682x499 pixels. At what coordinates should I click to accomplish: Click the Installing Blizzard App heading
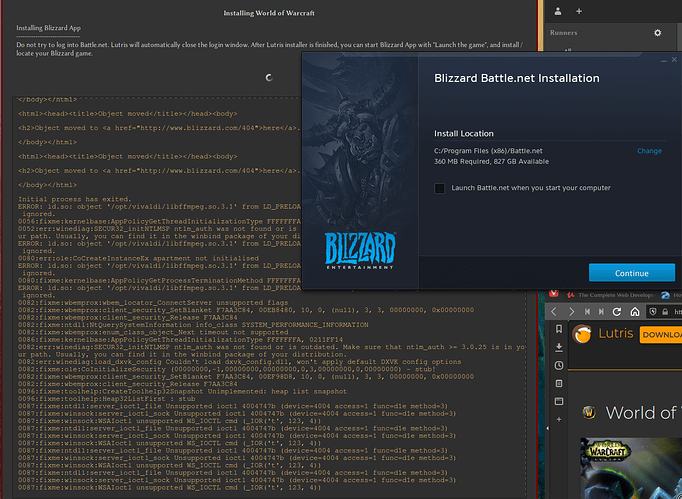coord(49,28)
